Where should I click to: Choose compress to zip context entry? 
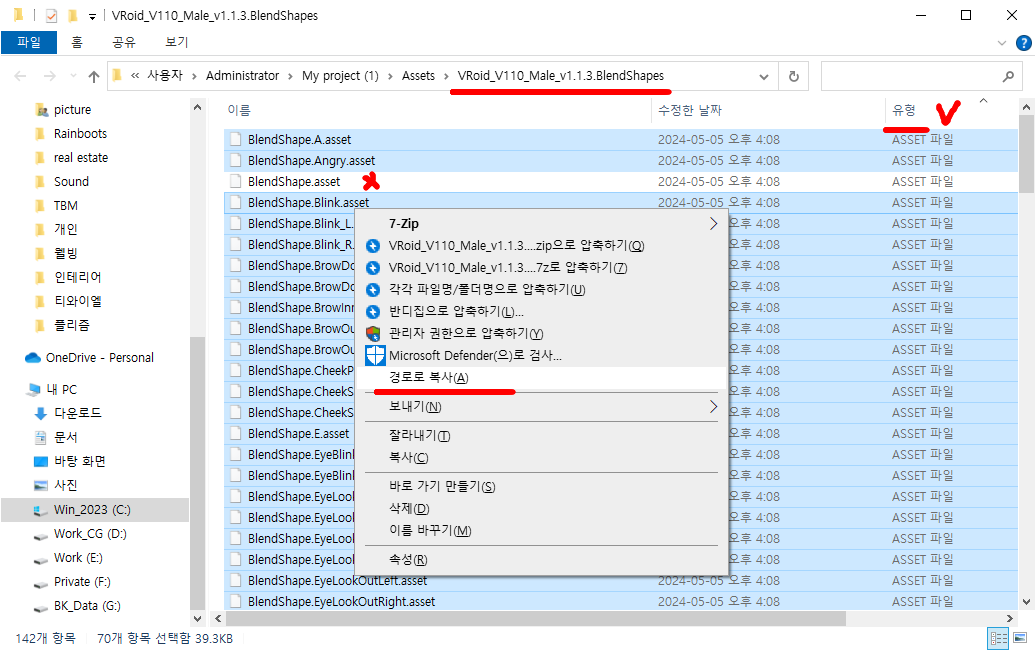(542, 246)
